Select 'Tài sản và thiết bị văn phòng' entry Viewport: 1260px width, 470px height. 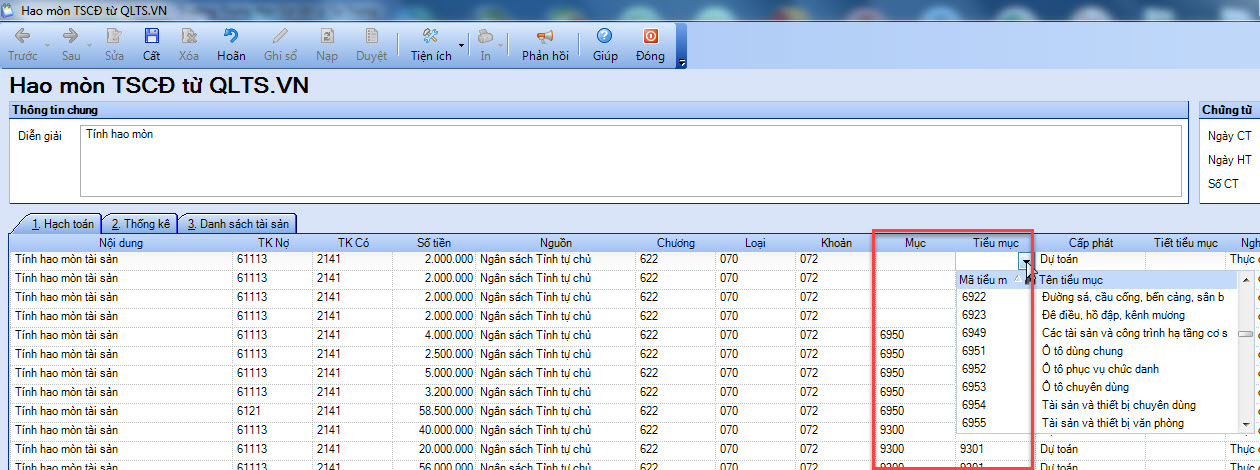(x=1112, y=423)
